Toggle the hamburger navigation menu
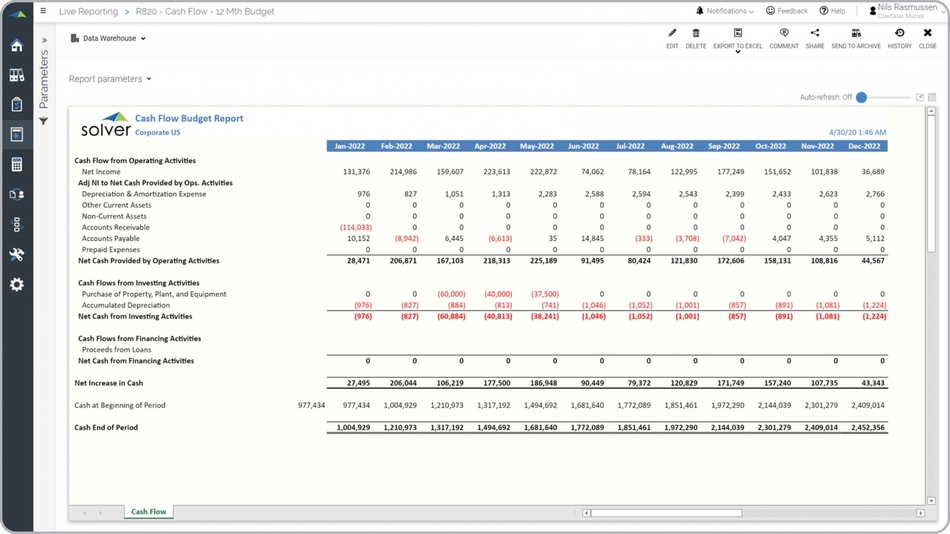The image size is (950, 534). pos(43,11)
